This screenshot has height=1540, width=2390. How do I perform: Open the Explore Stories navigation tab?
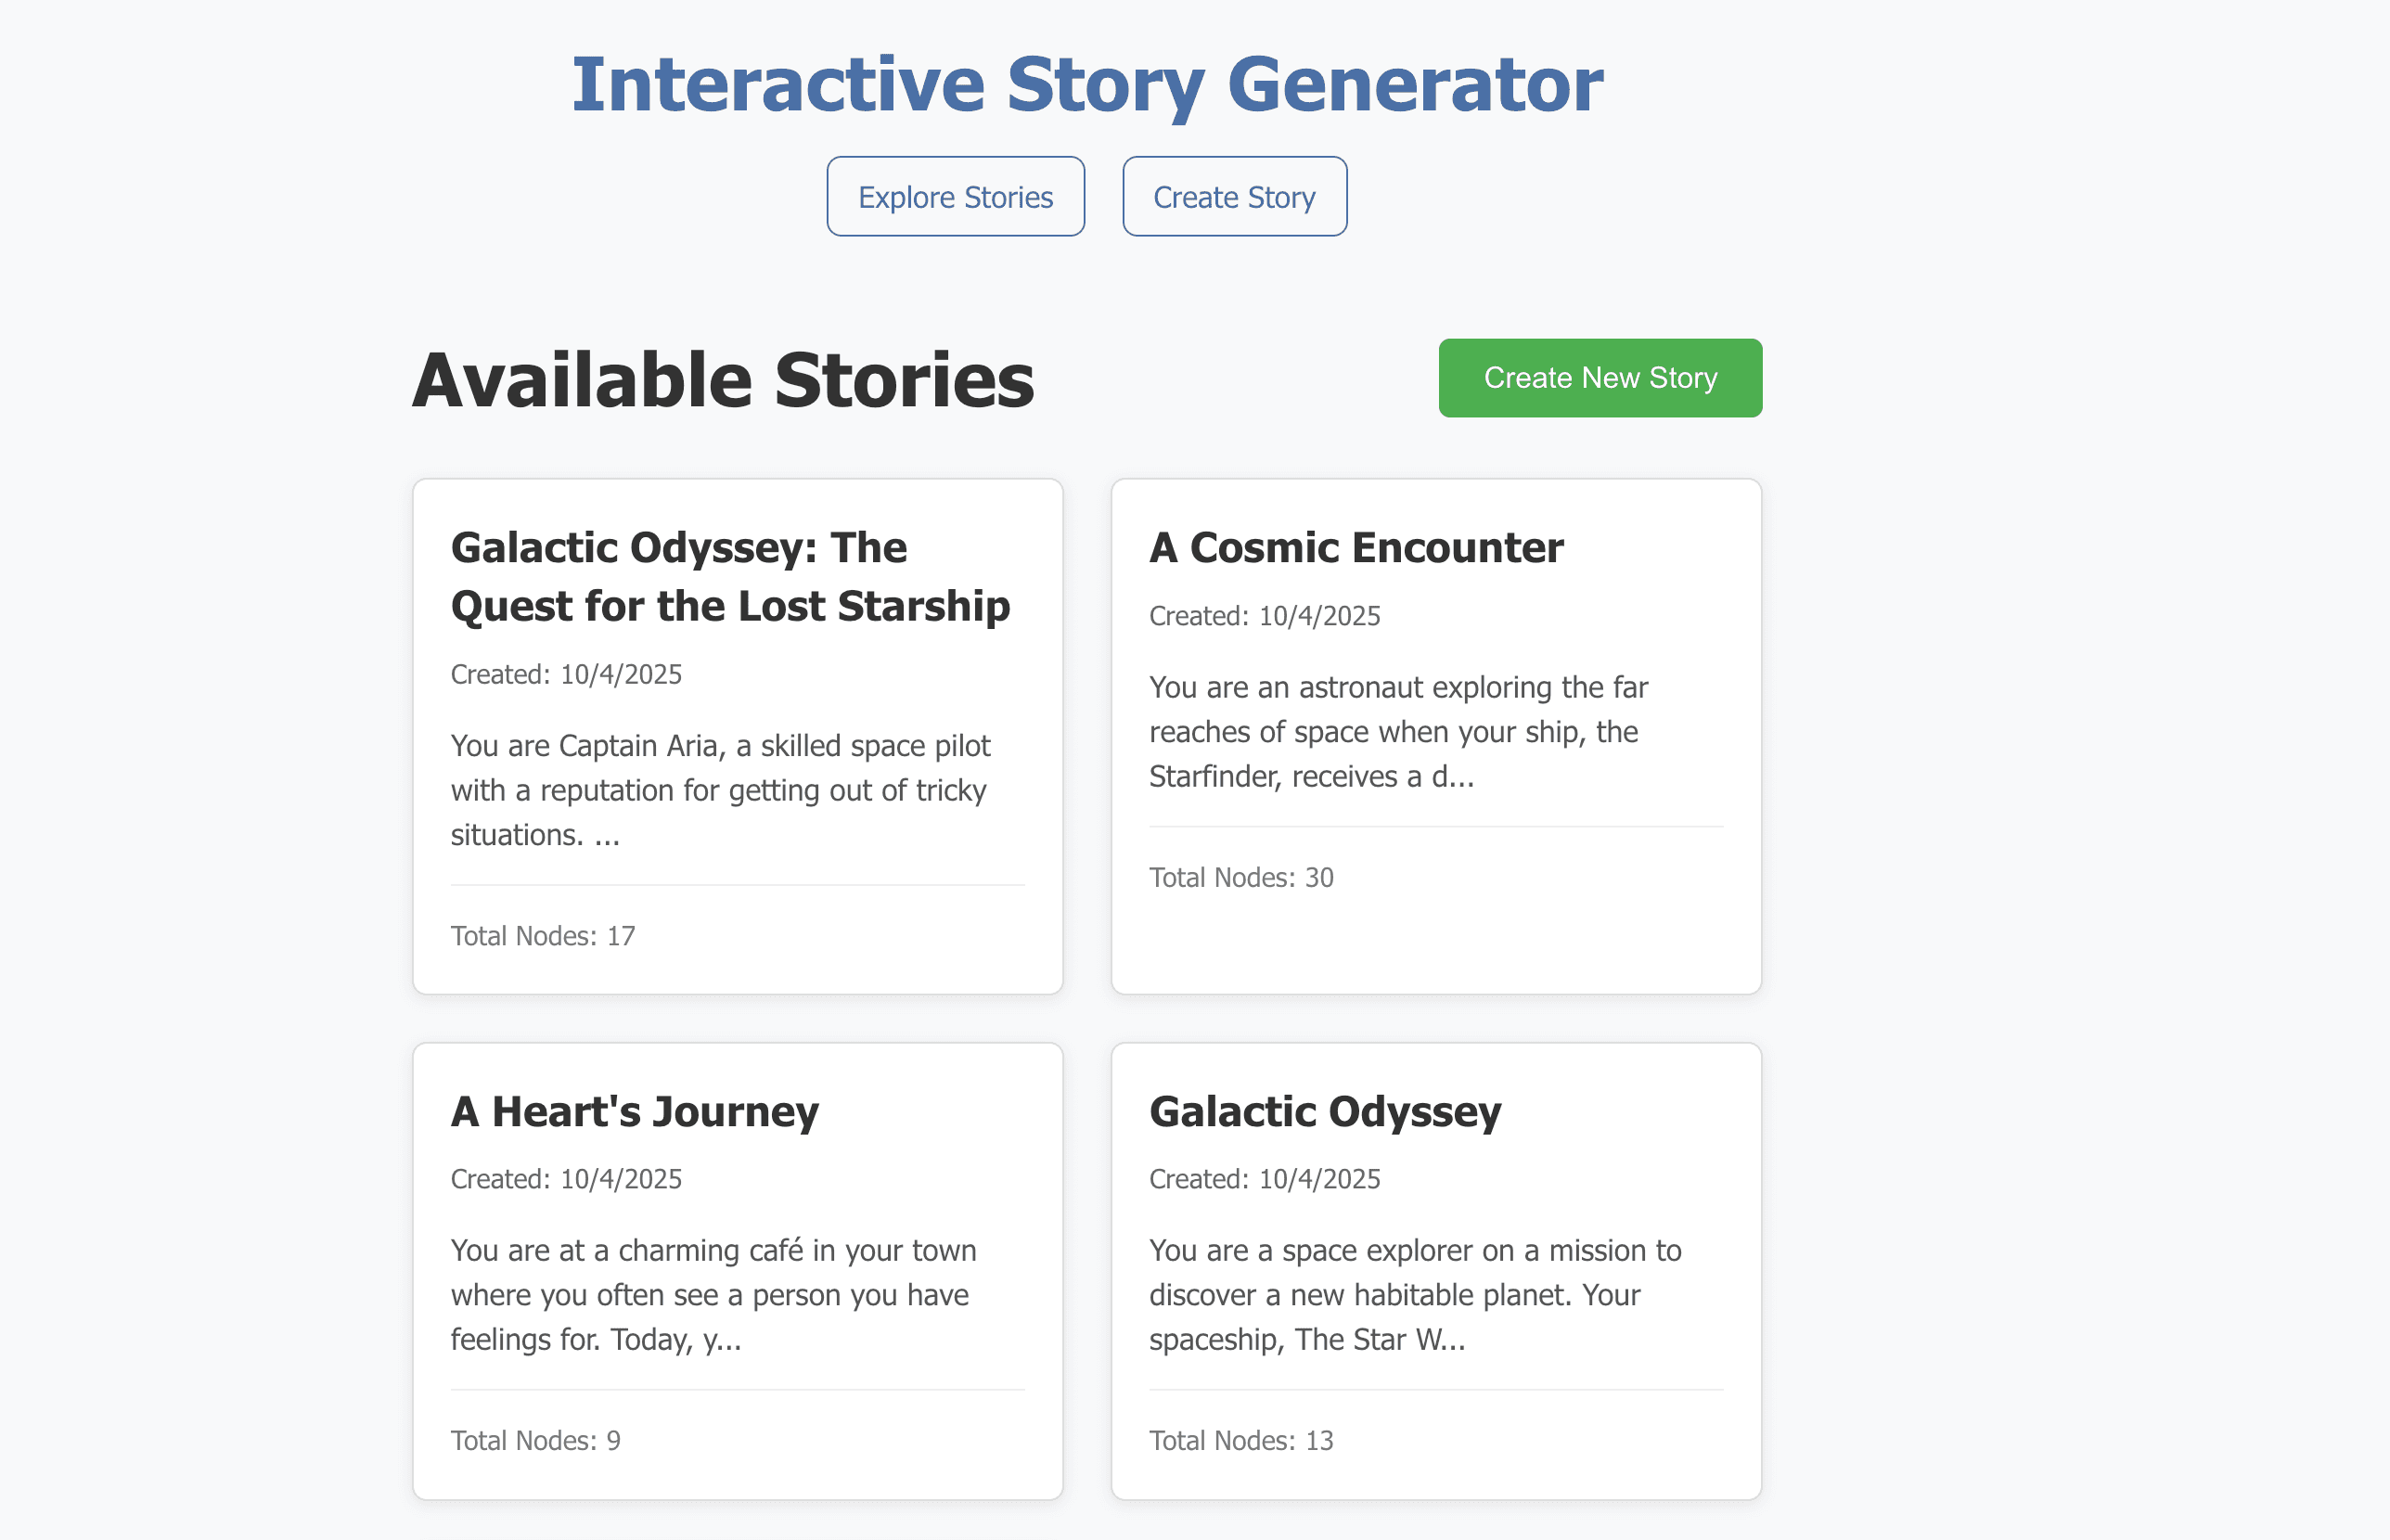click(x=955, y=197)
